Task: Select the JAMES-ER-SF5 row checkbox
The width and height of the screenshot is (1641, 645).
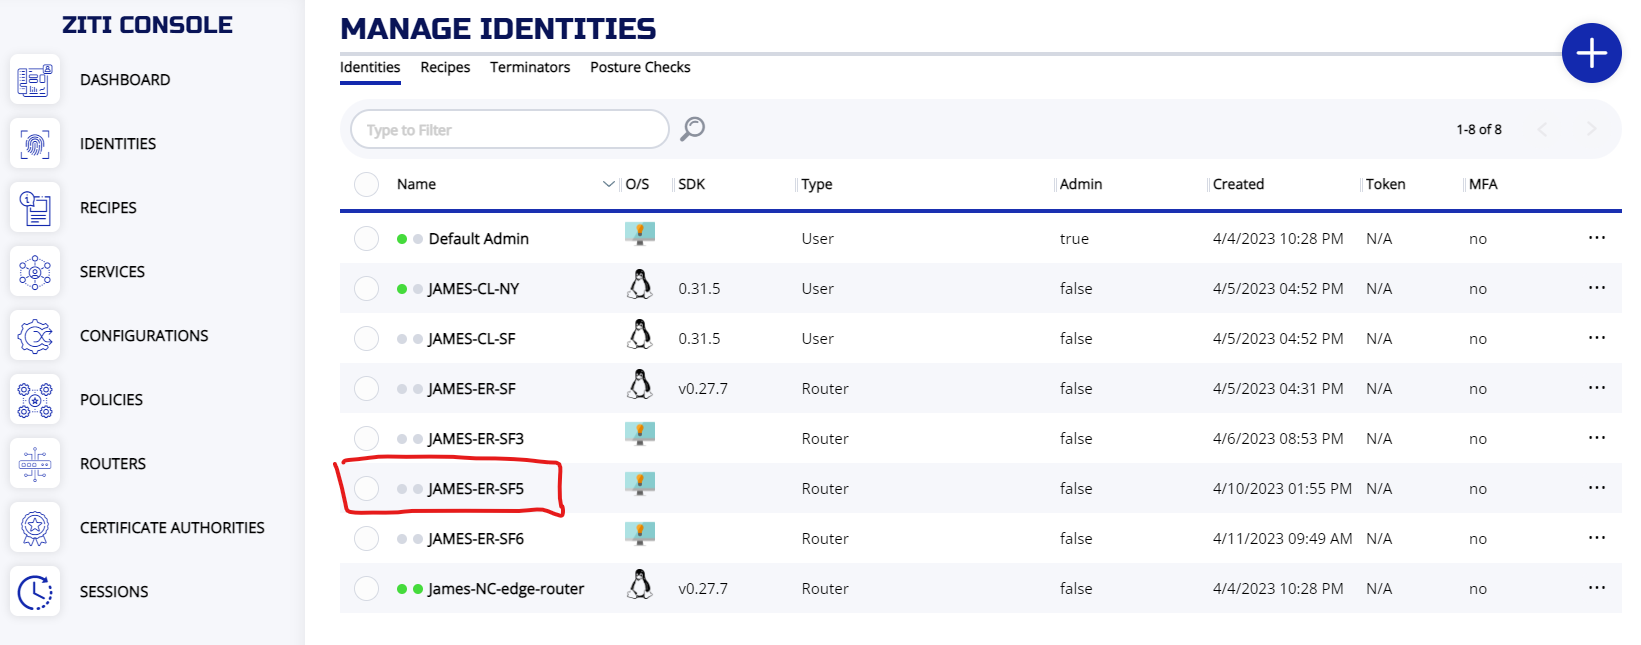Action: pyautogui.click(x=367, y=488)
